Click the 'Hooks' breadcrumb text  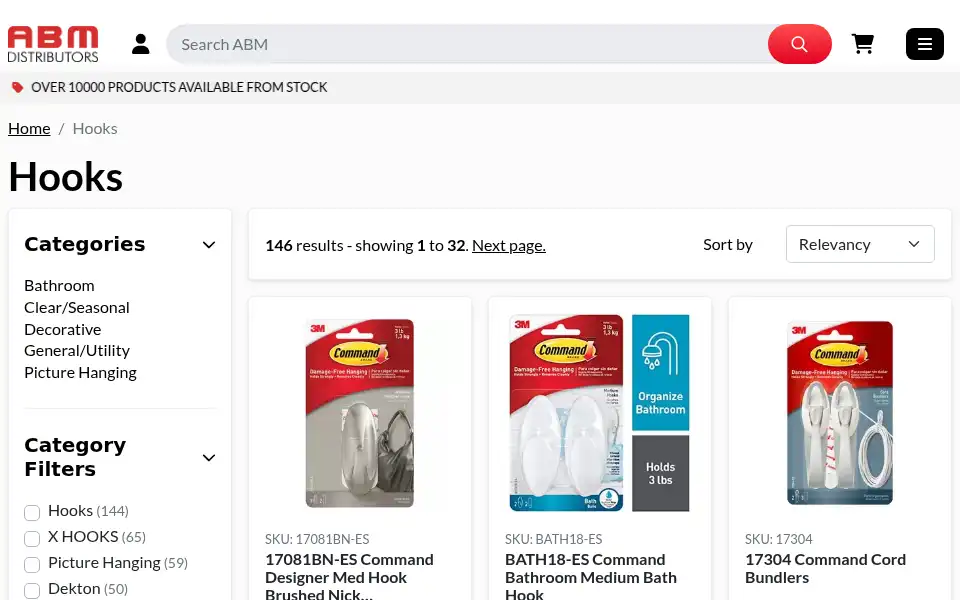click(95, 129)
